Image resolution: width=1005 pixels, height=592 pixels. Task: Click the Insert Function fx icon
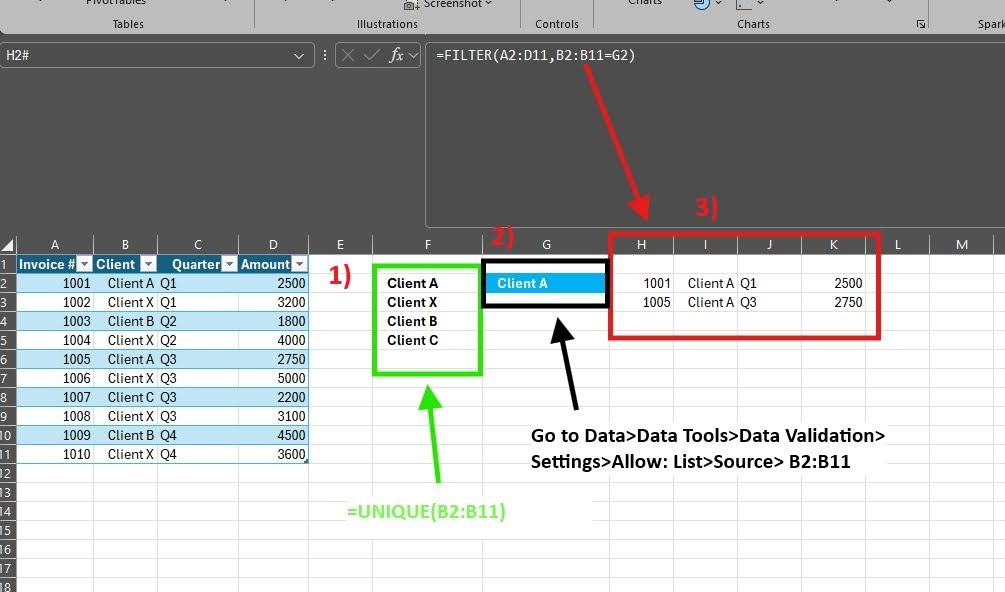coord(396,56)
